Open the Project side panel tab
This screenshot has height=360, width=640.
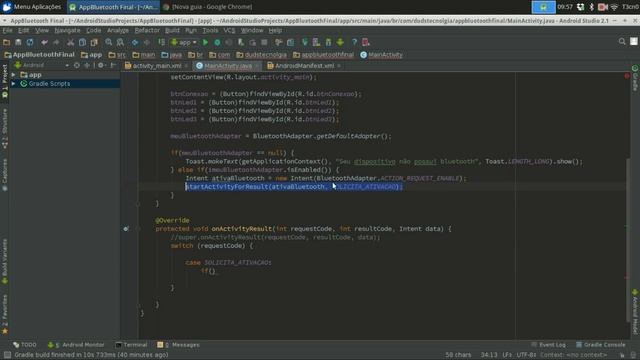[x=4, y=81]
